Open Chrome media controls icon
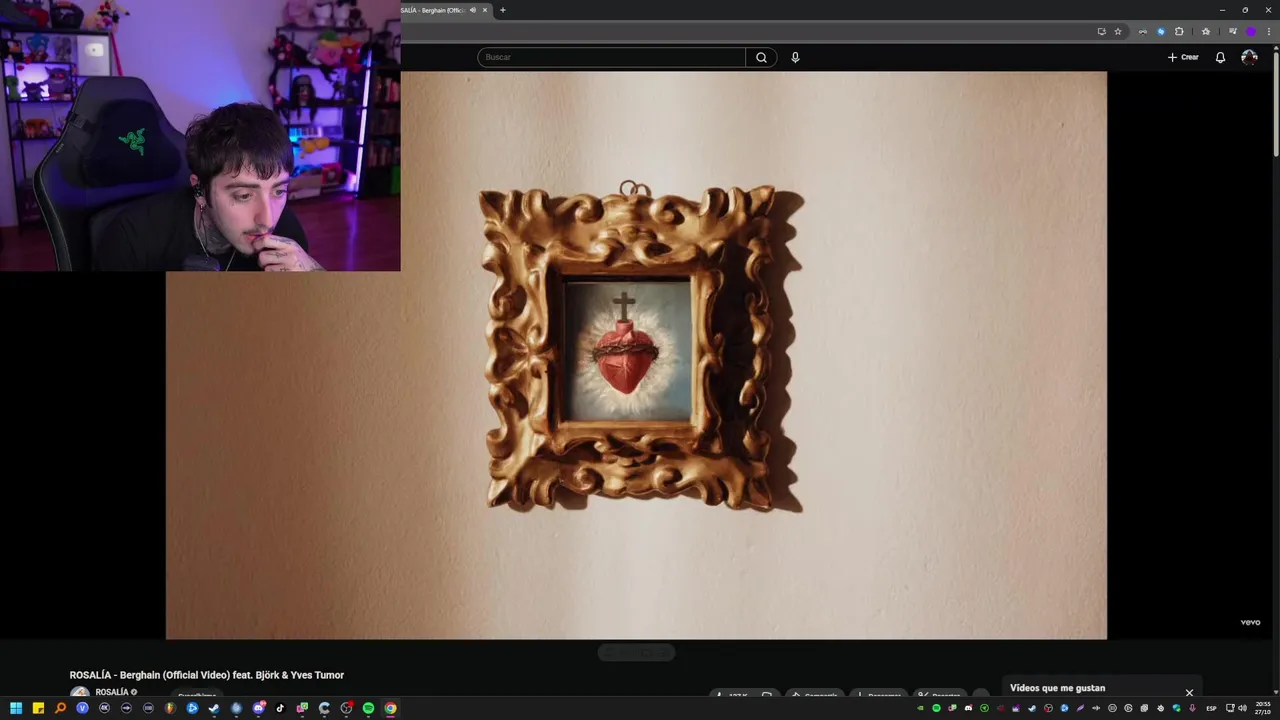Viewport: 1280px width, 720px height. click(x=1232, y=31)
